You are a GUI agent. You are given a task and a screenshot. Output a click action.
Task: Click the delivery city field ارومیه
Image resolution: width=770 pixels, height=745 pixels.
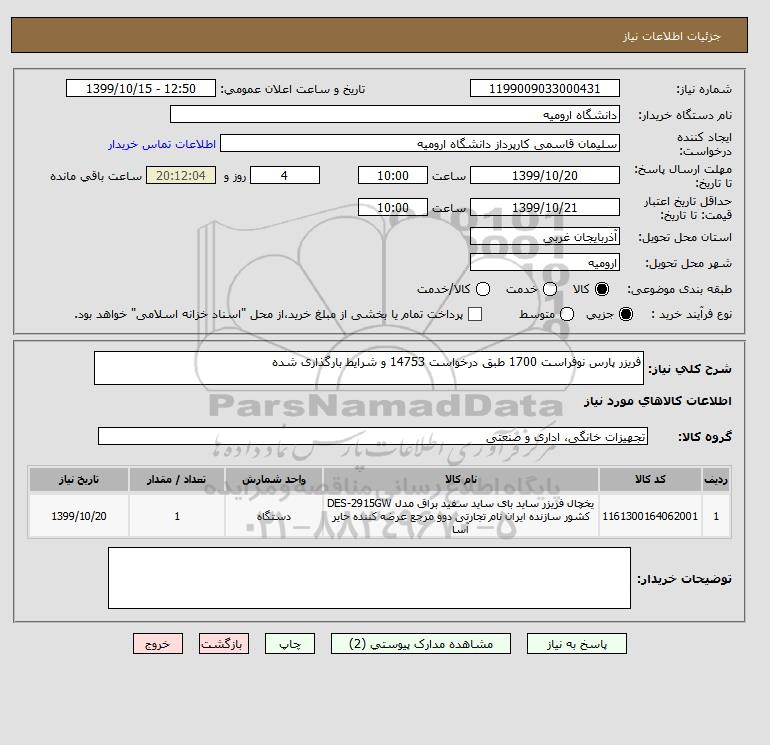coord(545,262)
